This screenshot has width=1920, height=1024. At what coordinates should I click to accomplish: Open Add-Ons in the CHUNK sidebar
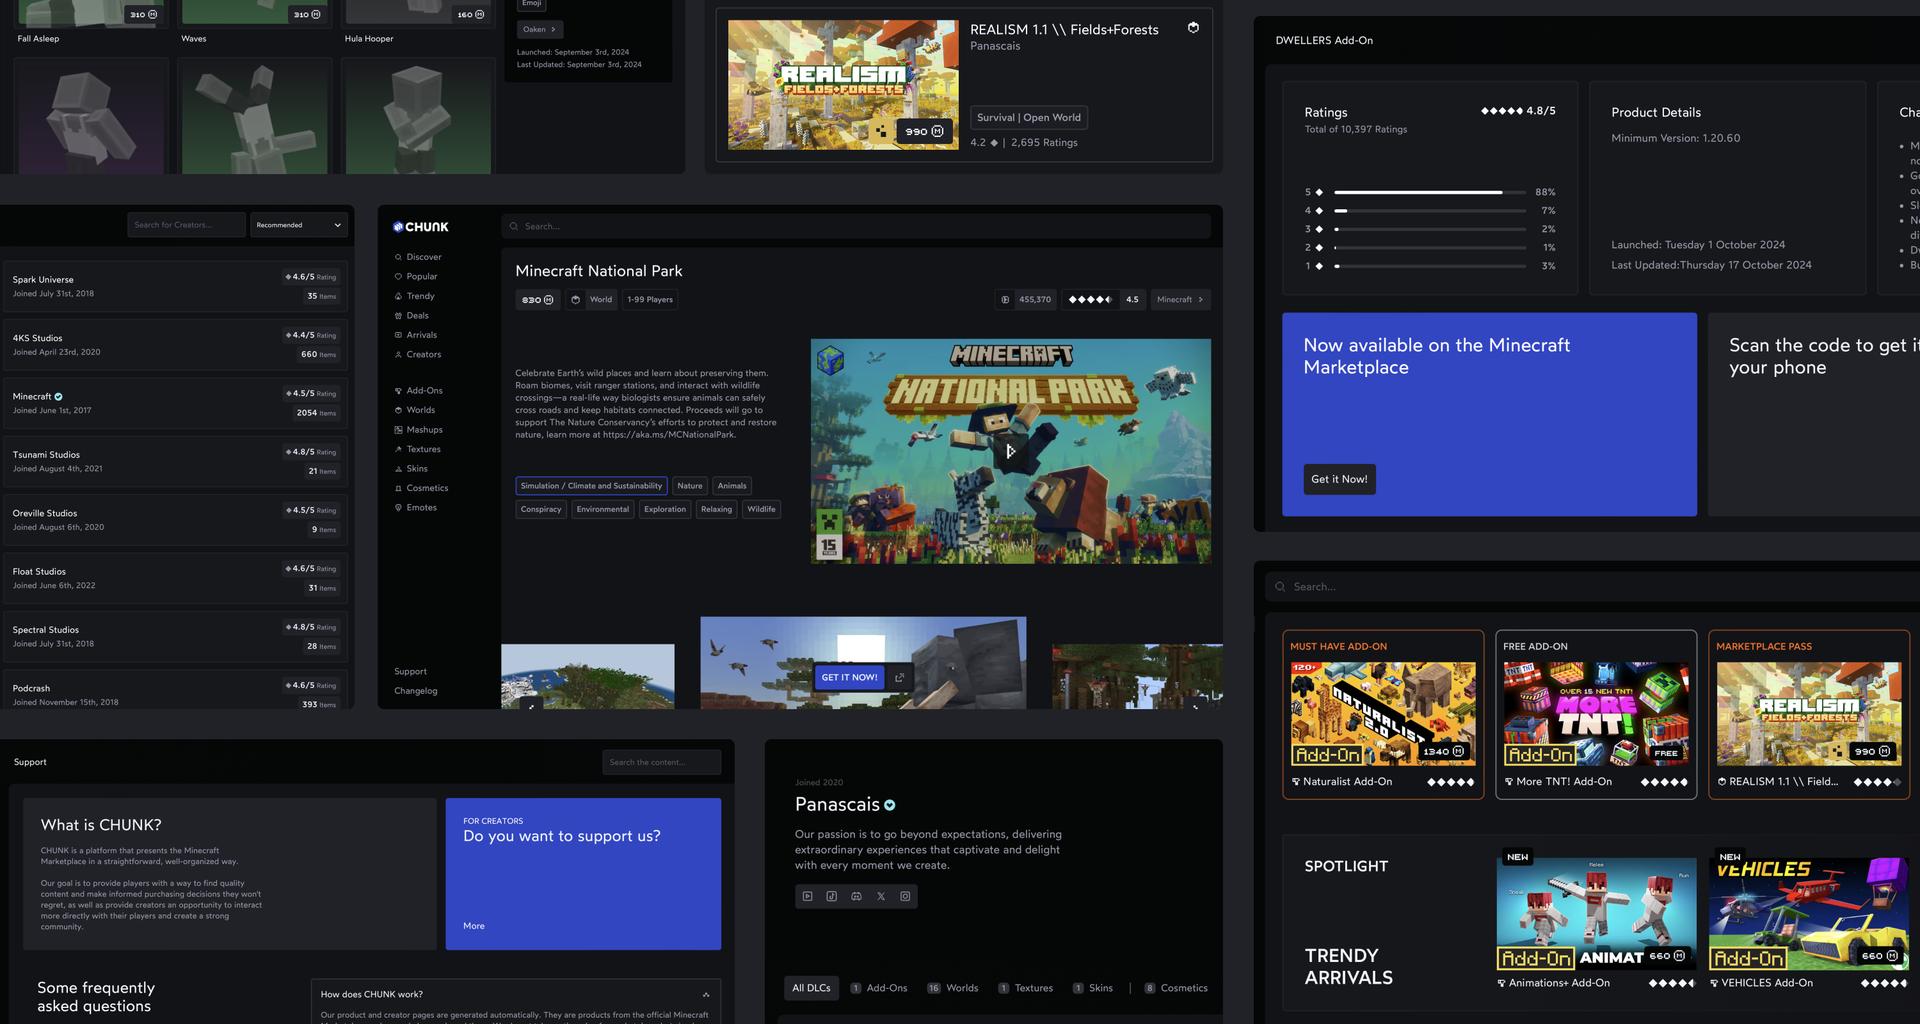419,391
